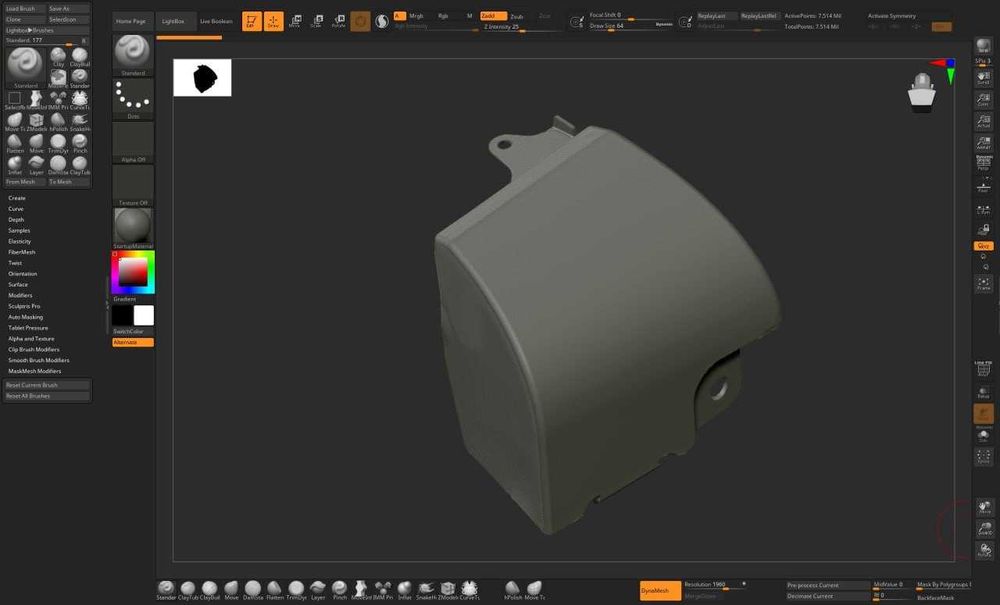The image size is (1000, 605).
Task: Click Reset Current Brush
Action: click(47, 385)
